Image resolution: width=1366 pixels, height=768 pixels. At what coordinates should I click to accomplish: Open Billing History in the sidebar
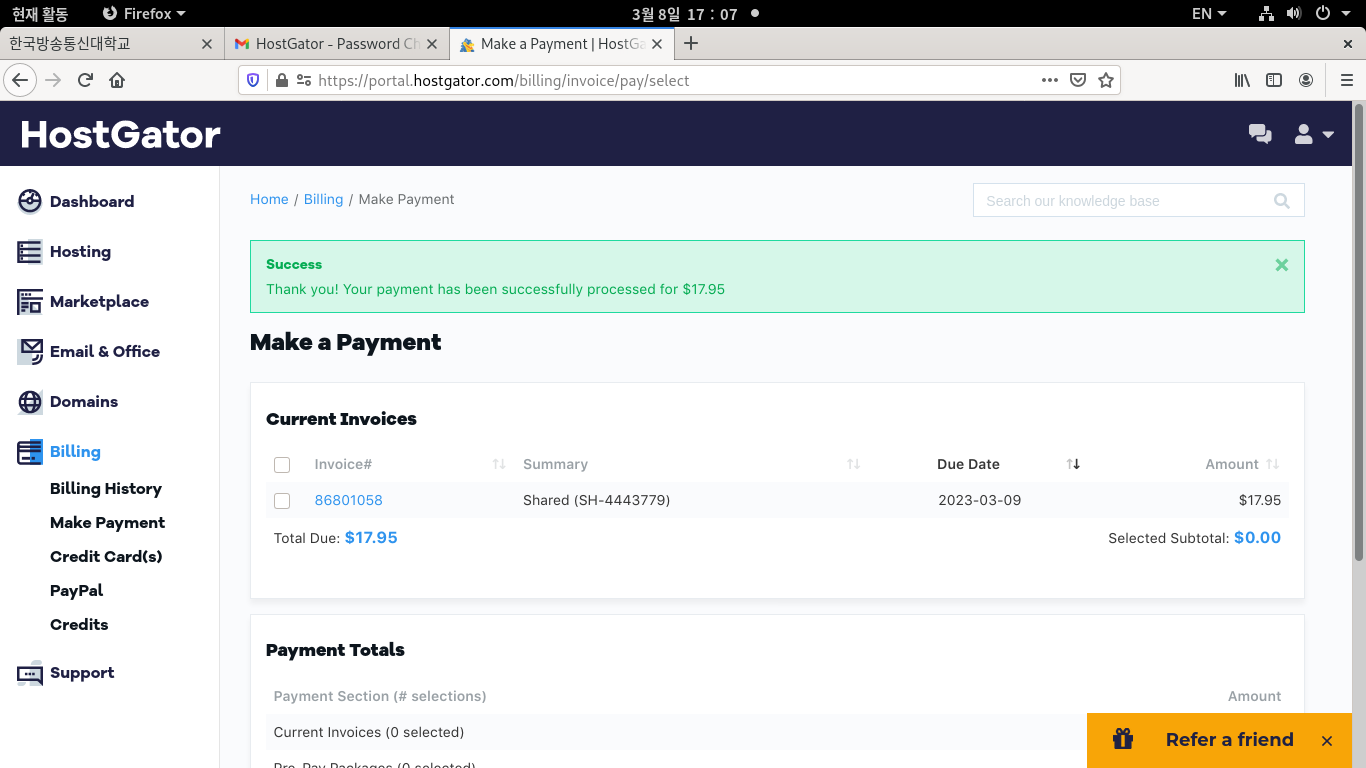[x=106, y=489]
